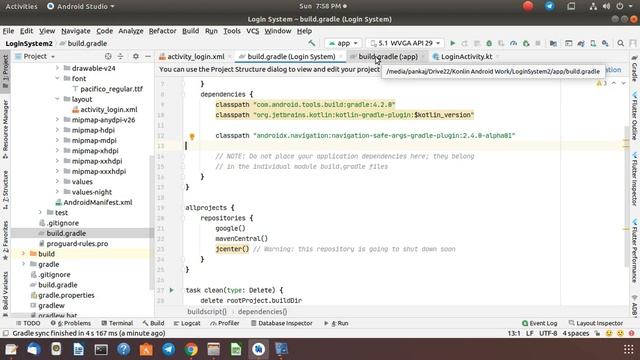Open the Terminal from the dock
The height and width of the screenshot is (360, 640).
click(101, 349)
